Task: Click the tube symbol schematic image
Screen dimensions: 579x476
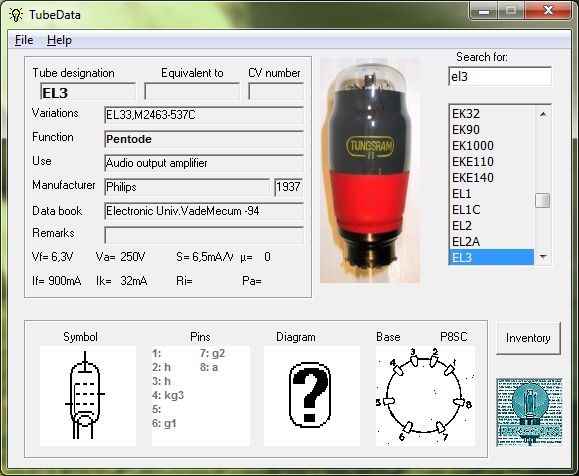Action: pyautogui.click(x=88, y=396)
